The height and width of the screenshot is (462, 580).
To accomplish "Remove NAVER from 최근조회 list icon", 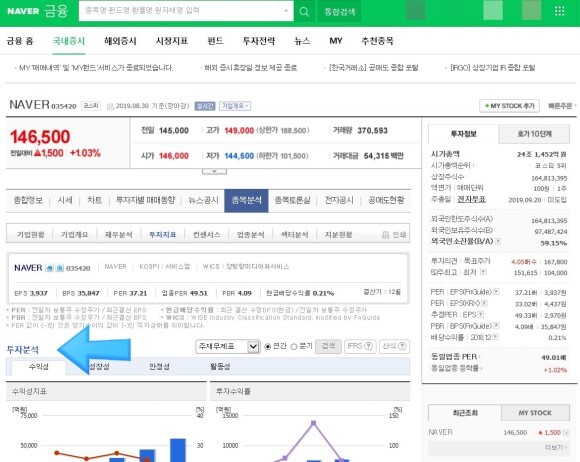I will (x=566, y=432).
